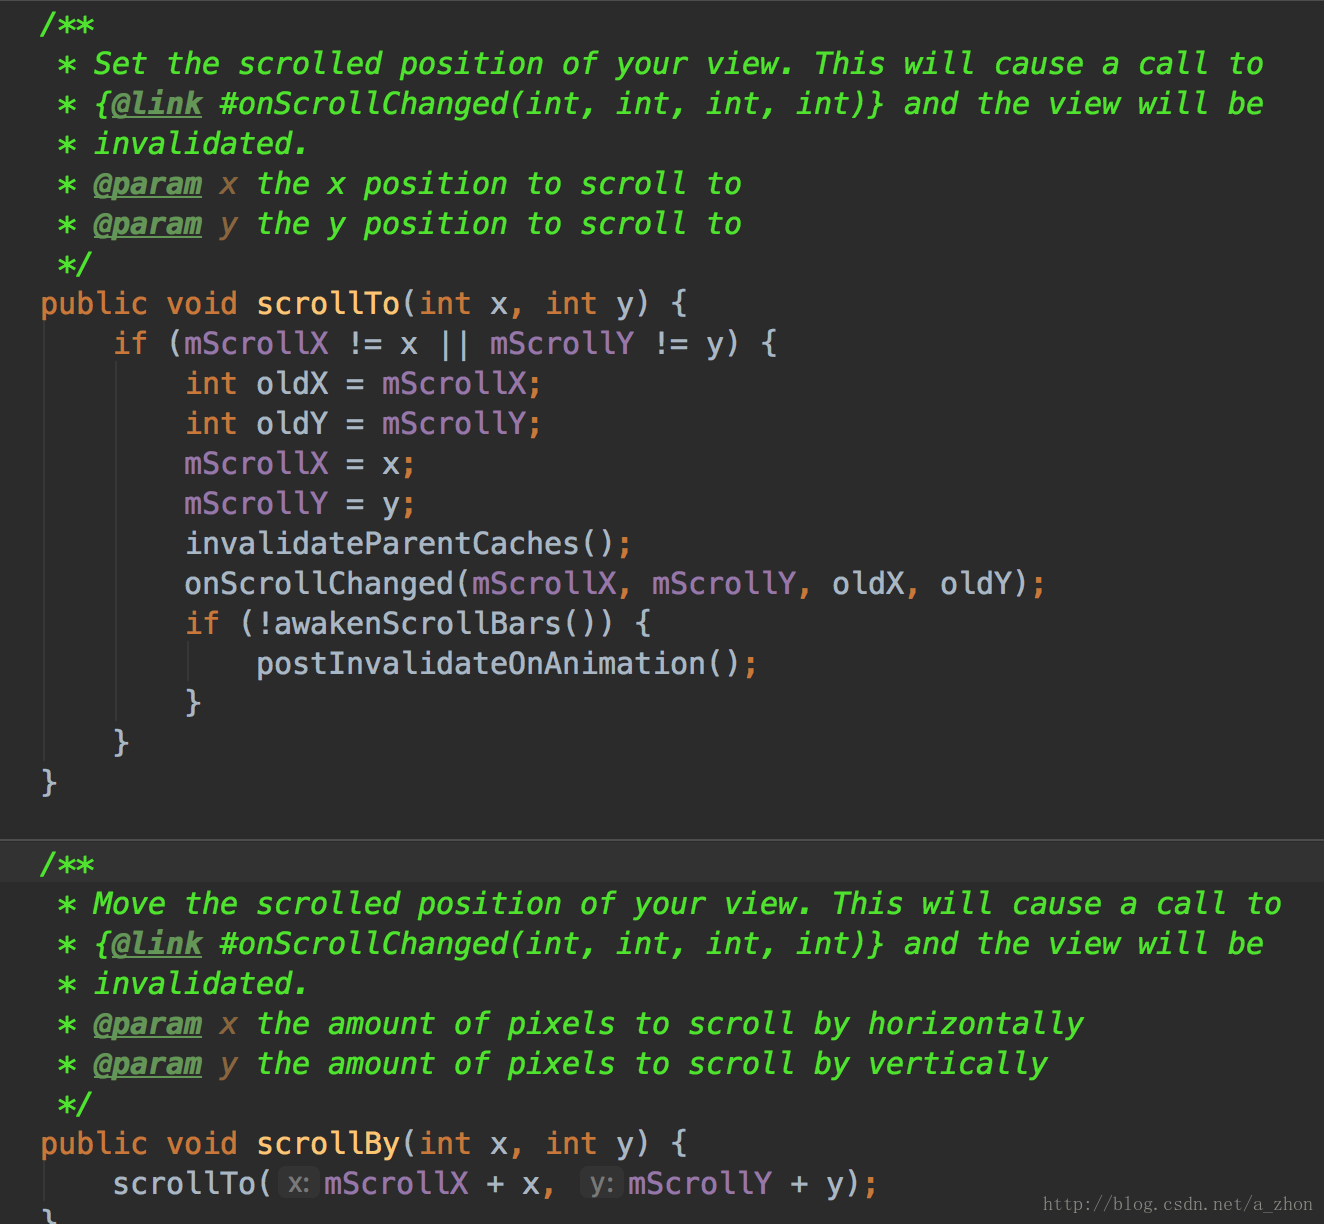Click the x: parameter hint in scrollTo call

pyautogui.click(x=297, y=1184)
